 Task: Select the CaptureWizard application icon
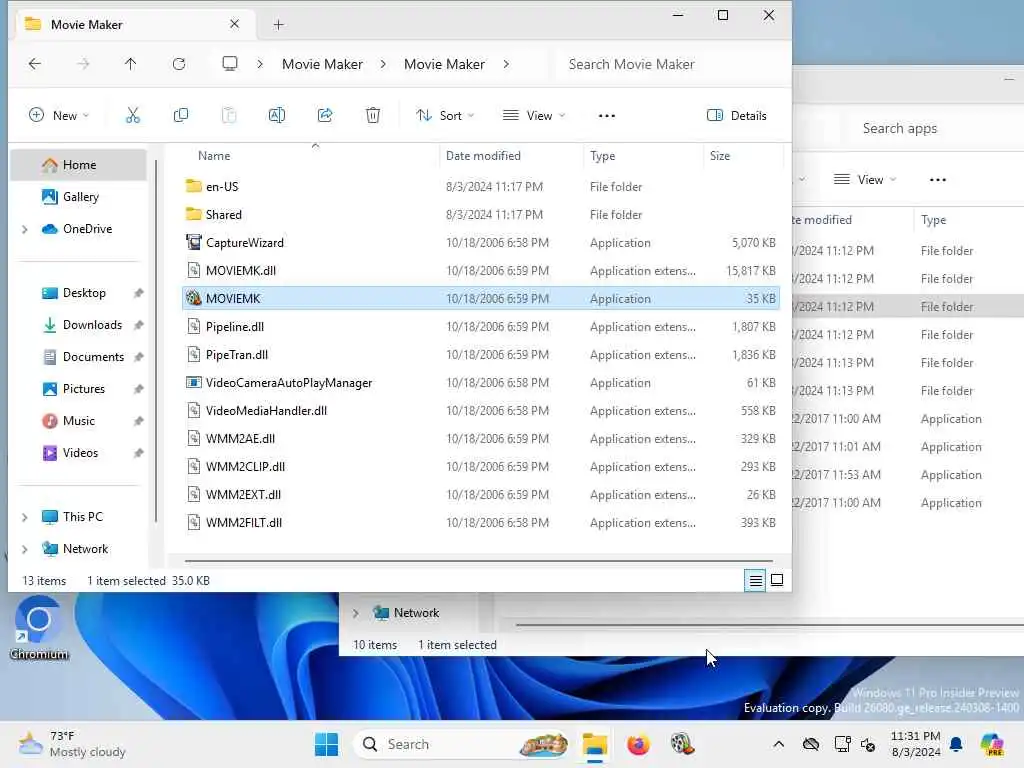click(x=193, y=242)
